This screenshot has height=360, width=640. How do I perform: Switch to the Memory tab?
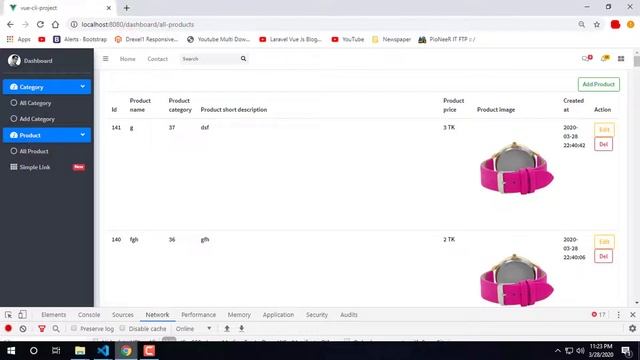point(239,315)
